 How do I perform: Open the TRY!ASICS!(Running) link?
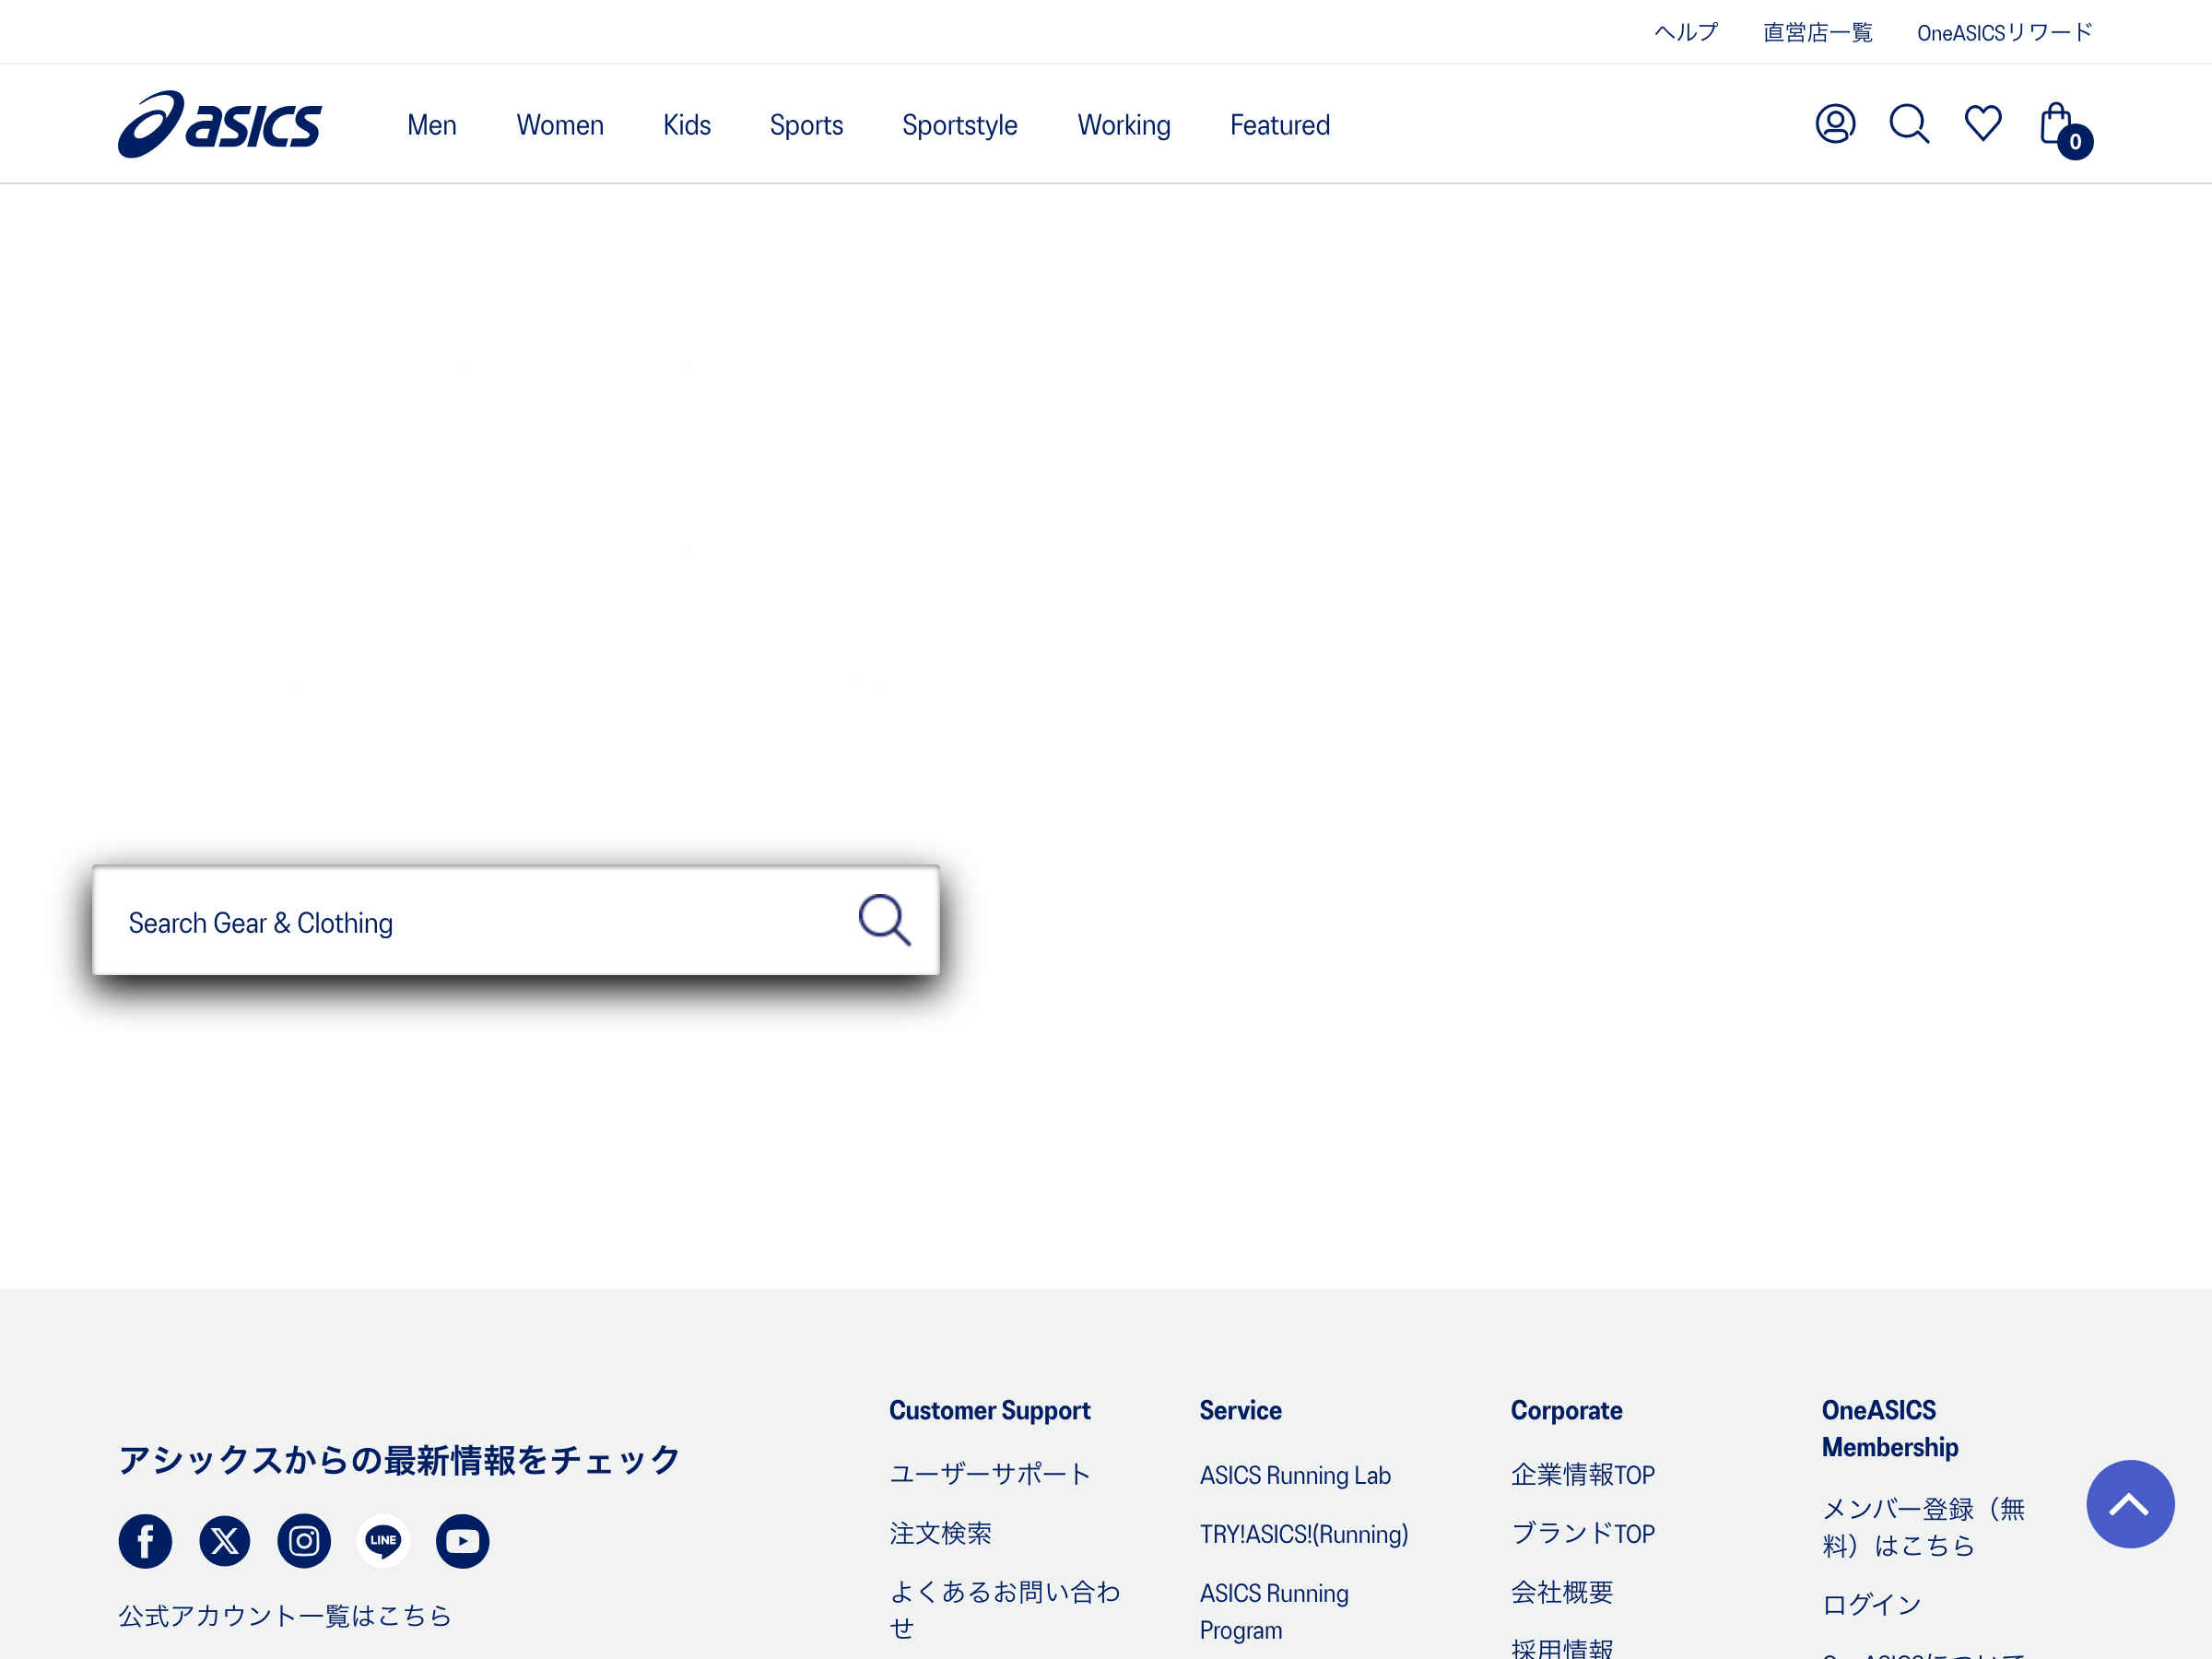(x=1304, y=1534)
